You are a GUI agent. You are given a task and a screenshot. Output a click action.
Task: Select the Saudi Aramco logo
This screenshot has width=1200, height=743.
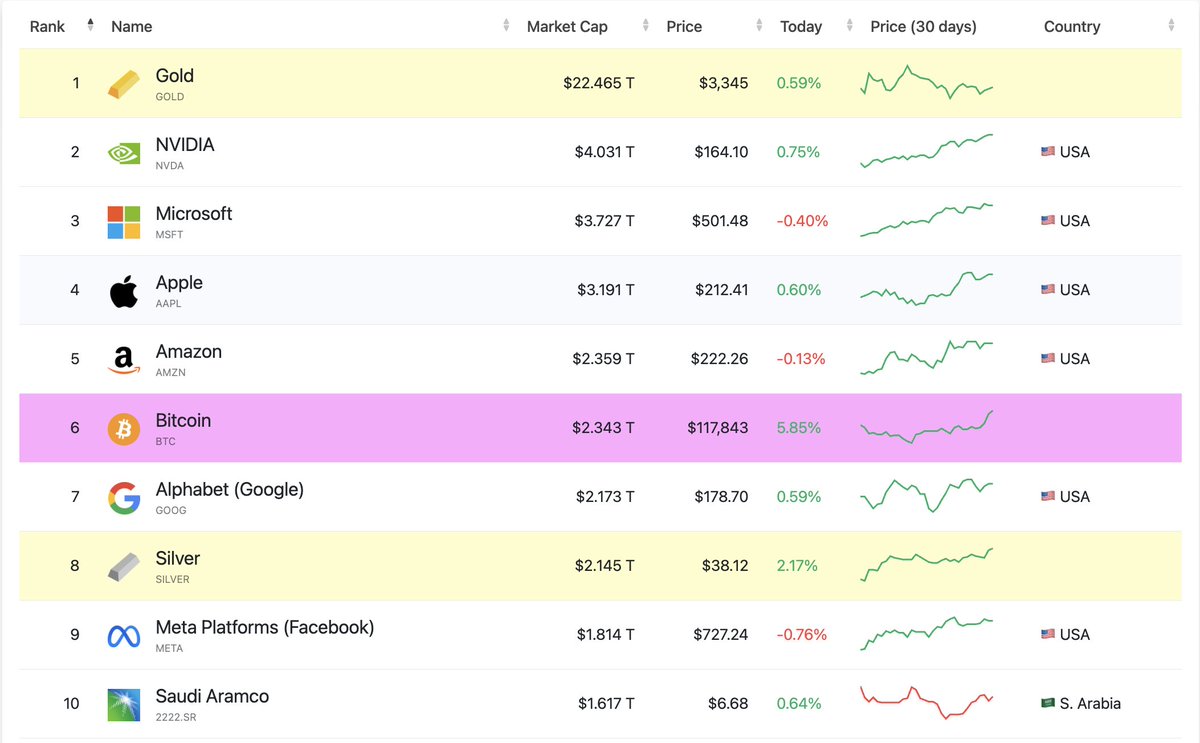[122, 703]
